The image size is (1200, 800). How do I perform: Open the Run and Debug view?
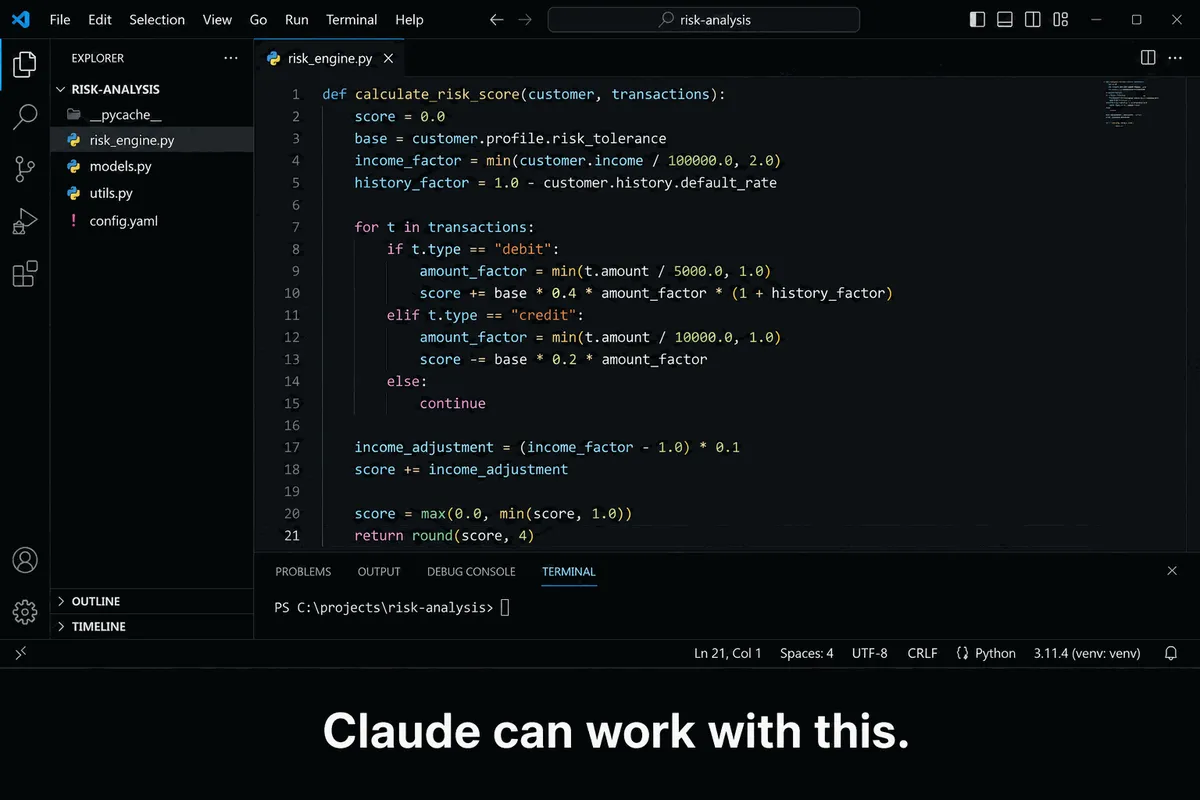coord(25,221)
